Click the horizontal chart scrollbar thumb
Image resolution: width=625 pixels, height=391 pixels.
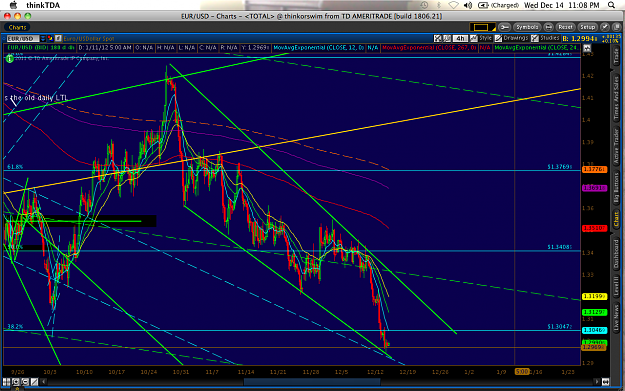[x=312, y=382]
